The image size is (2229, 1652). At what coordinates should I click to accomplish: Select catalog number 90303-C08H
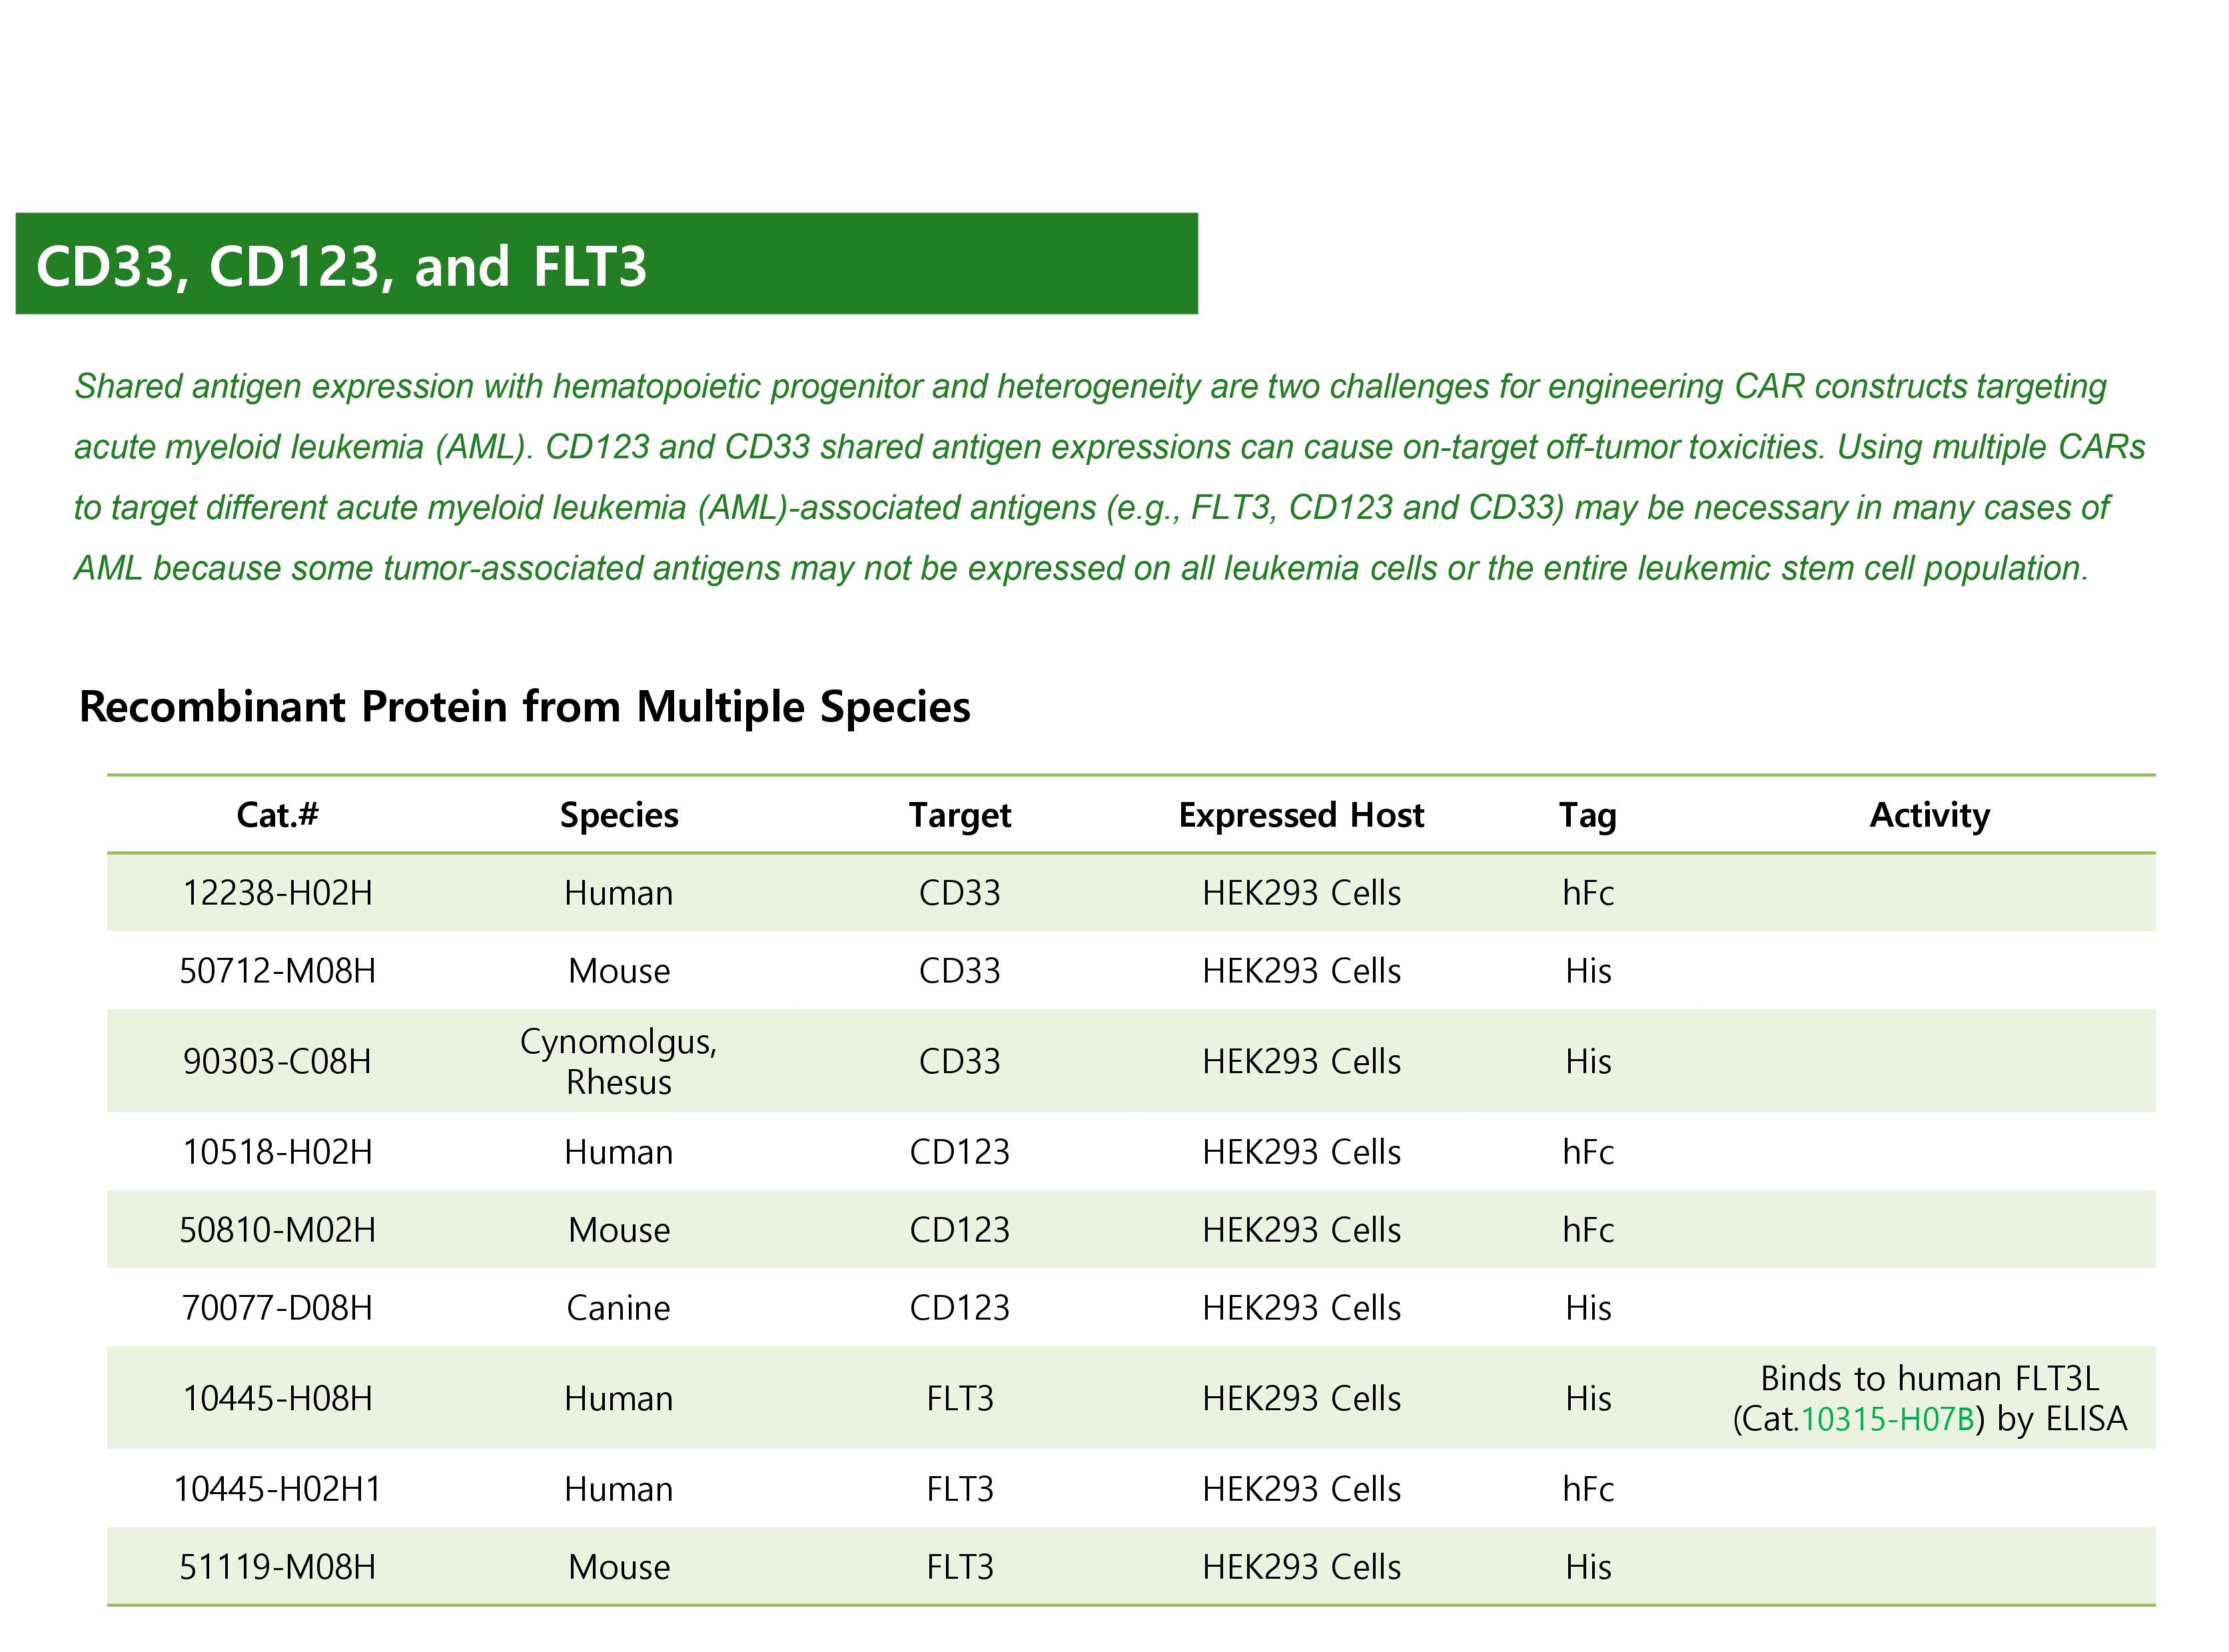(277, 1061)
